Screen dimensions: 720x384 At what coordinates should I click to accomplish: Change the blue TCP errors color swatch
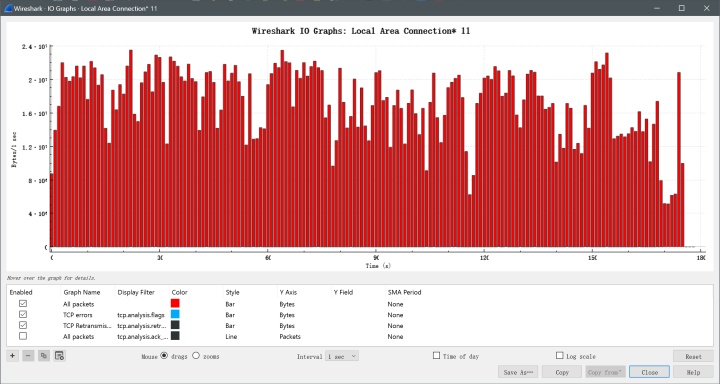(x=175, y=315)
